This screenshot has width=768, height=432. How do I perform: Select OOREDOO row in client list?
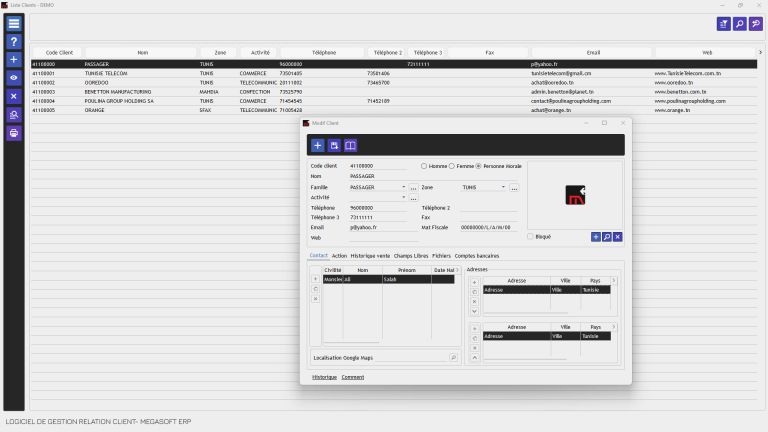click(x=394, y=83)
